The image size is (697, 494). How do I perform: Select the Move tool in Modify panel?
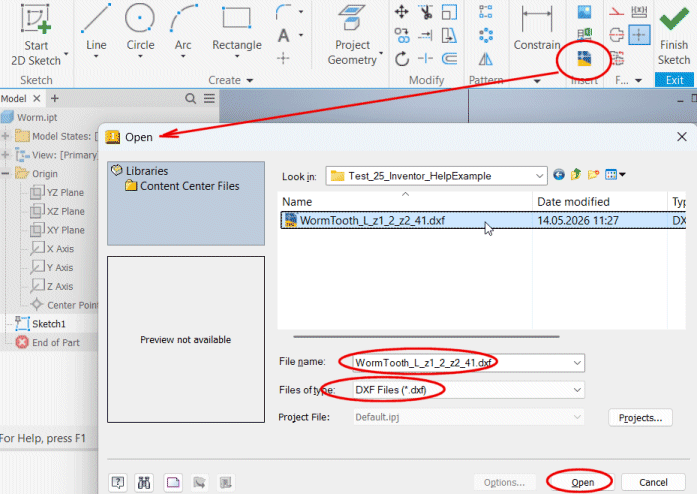click(x=401, y=12)
